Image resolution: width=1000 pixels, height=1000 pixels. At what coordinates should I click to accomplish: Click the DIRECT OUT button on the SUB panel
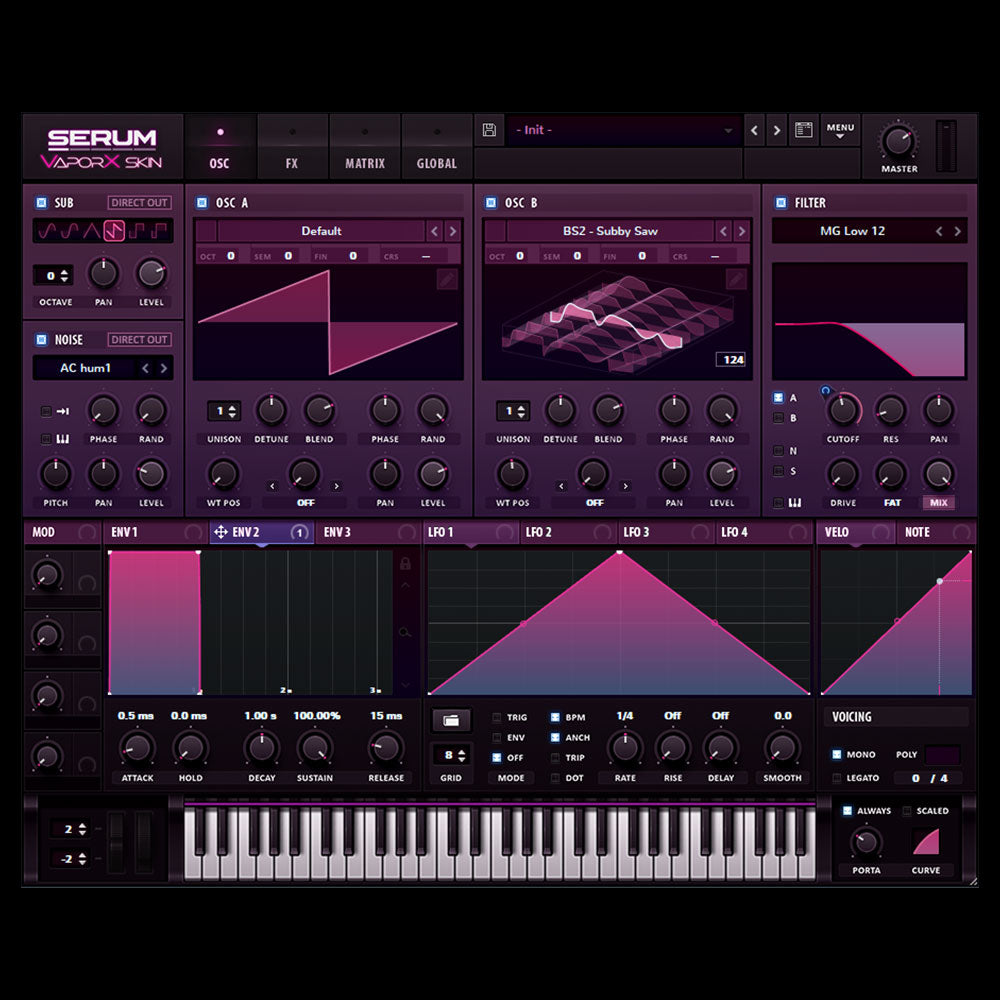pyautogui.click(x=139, y=201)
